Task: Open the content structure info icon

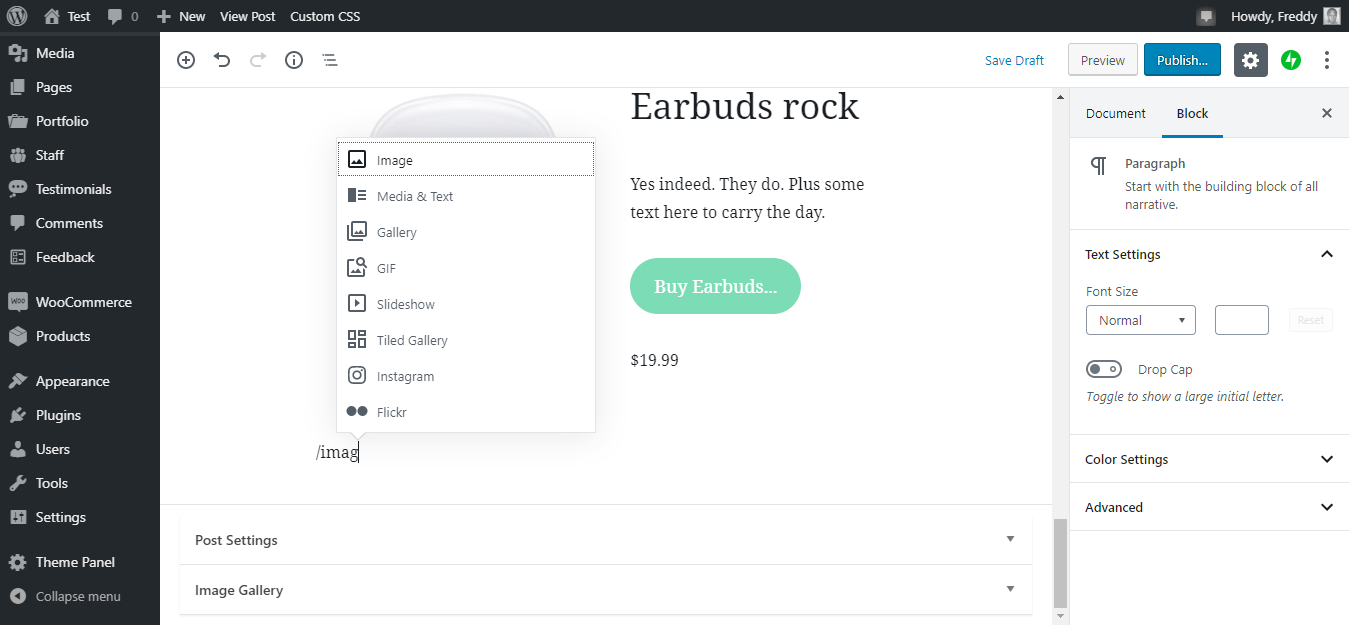Action: pos(294,60)
